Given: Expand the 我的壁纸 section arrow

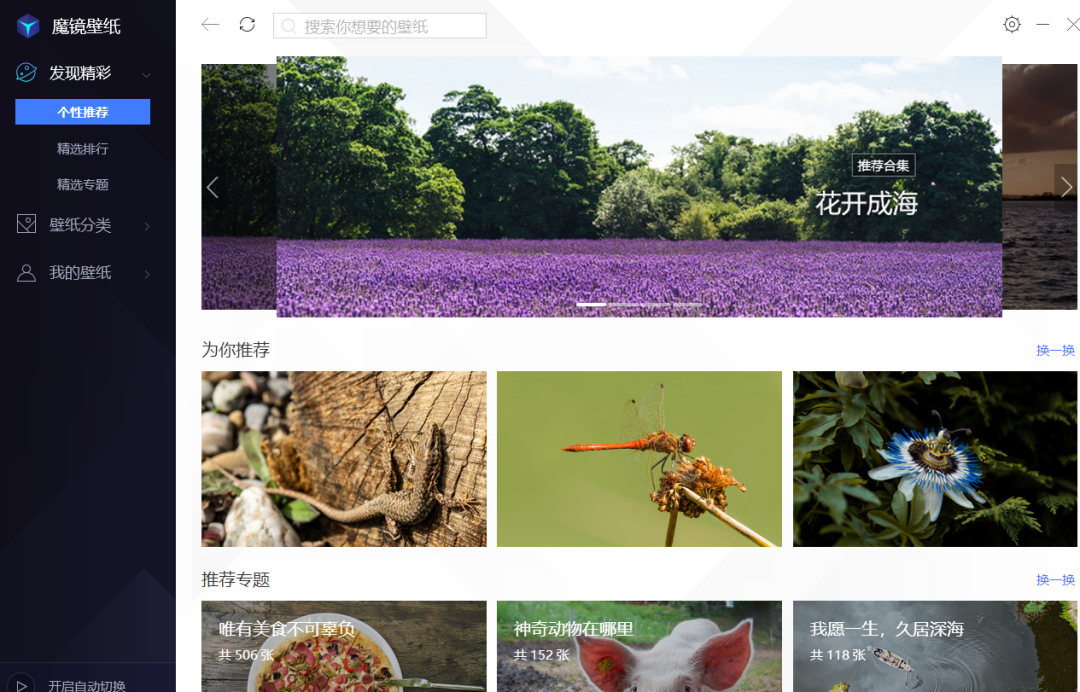Looking at the screenshot, I should click(147, 274).
